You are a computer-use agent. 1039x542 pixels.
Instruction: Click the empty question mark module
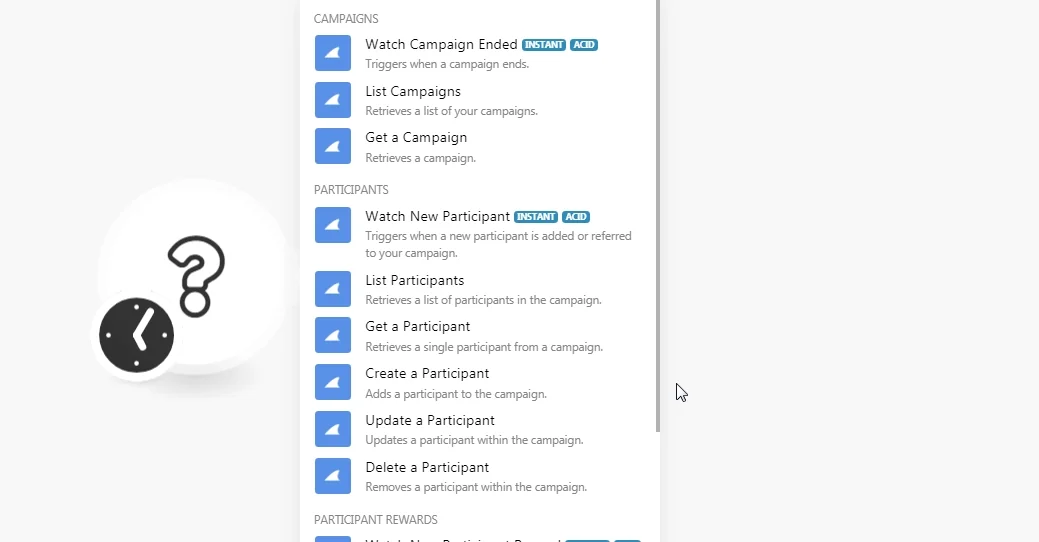(x=195, y=277)
